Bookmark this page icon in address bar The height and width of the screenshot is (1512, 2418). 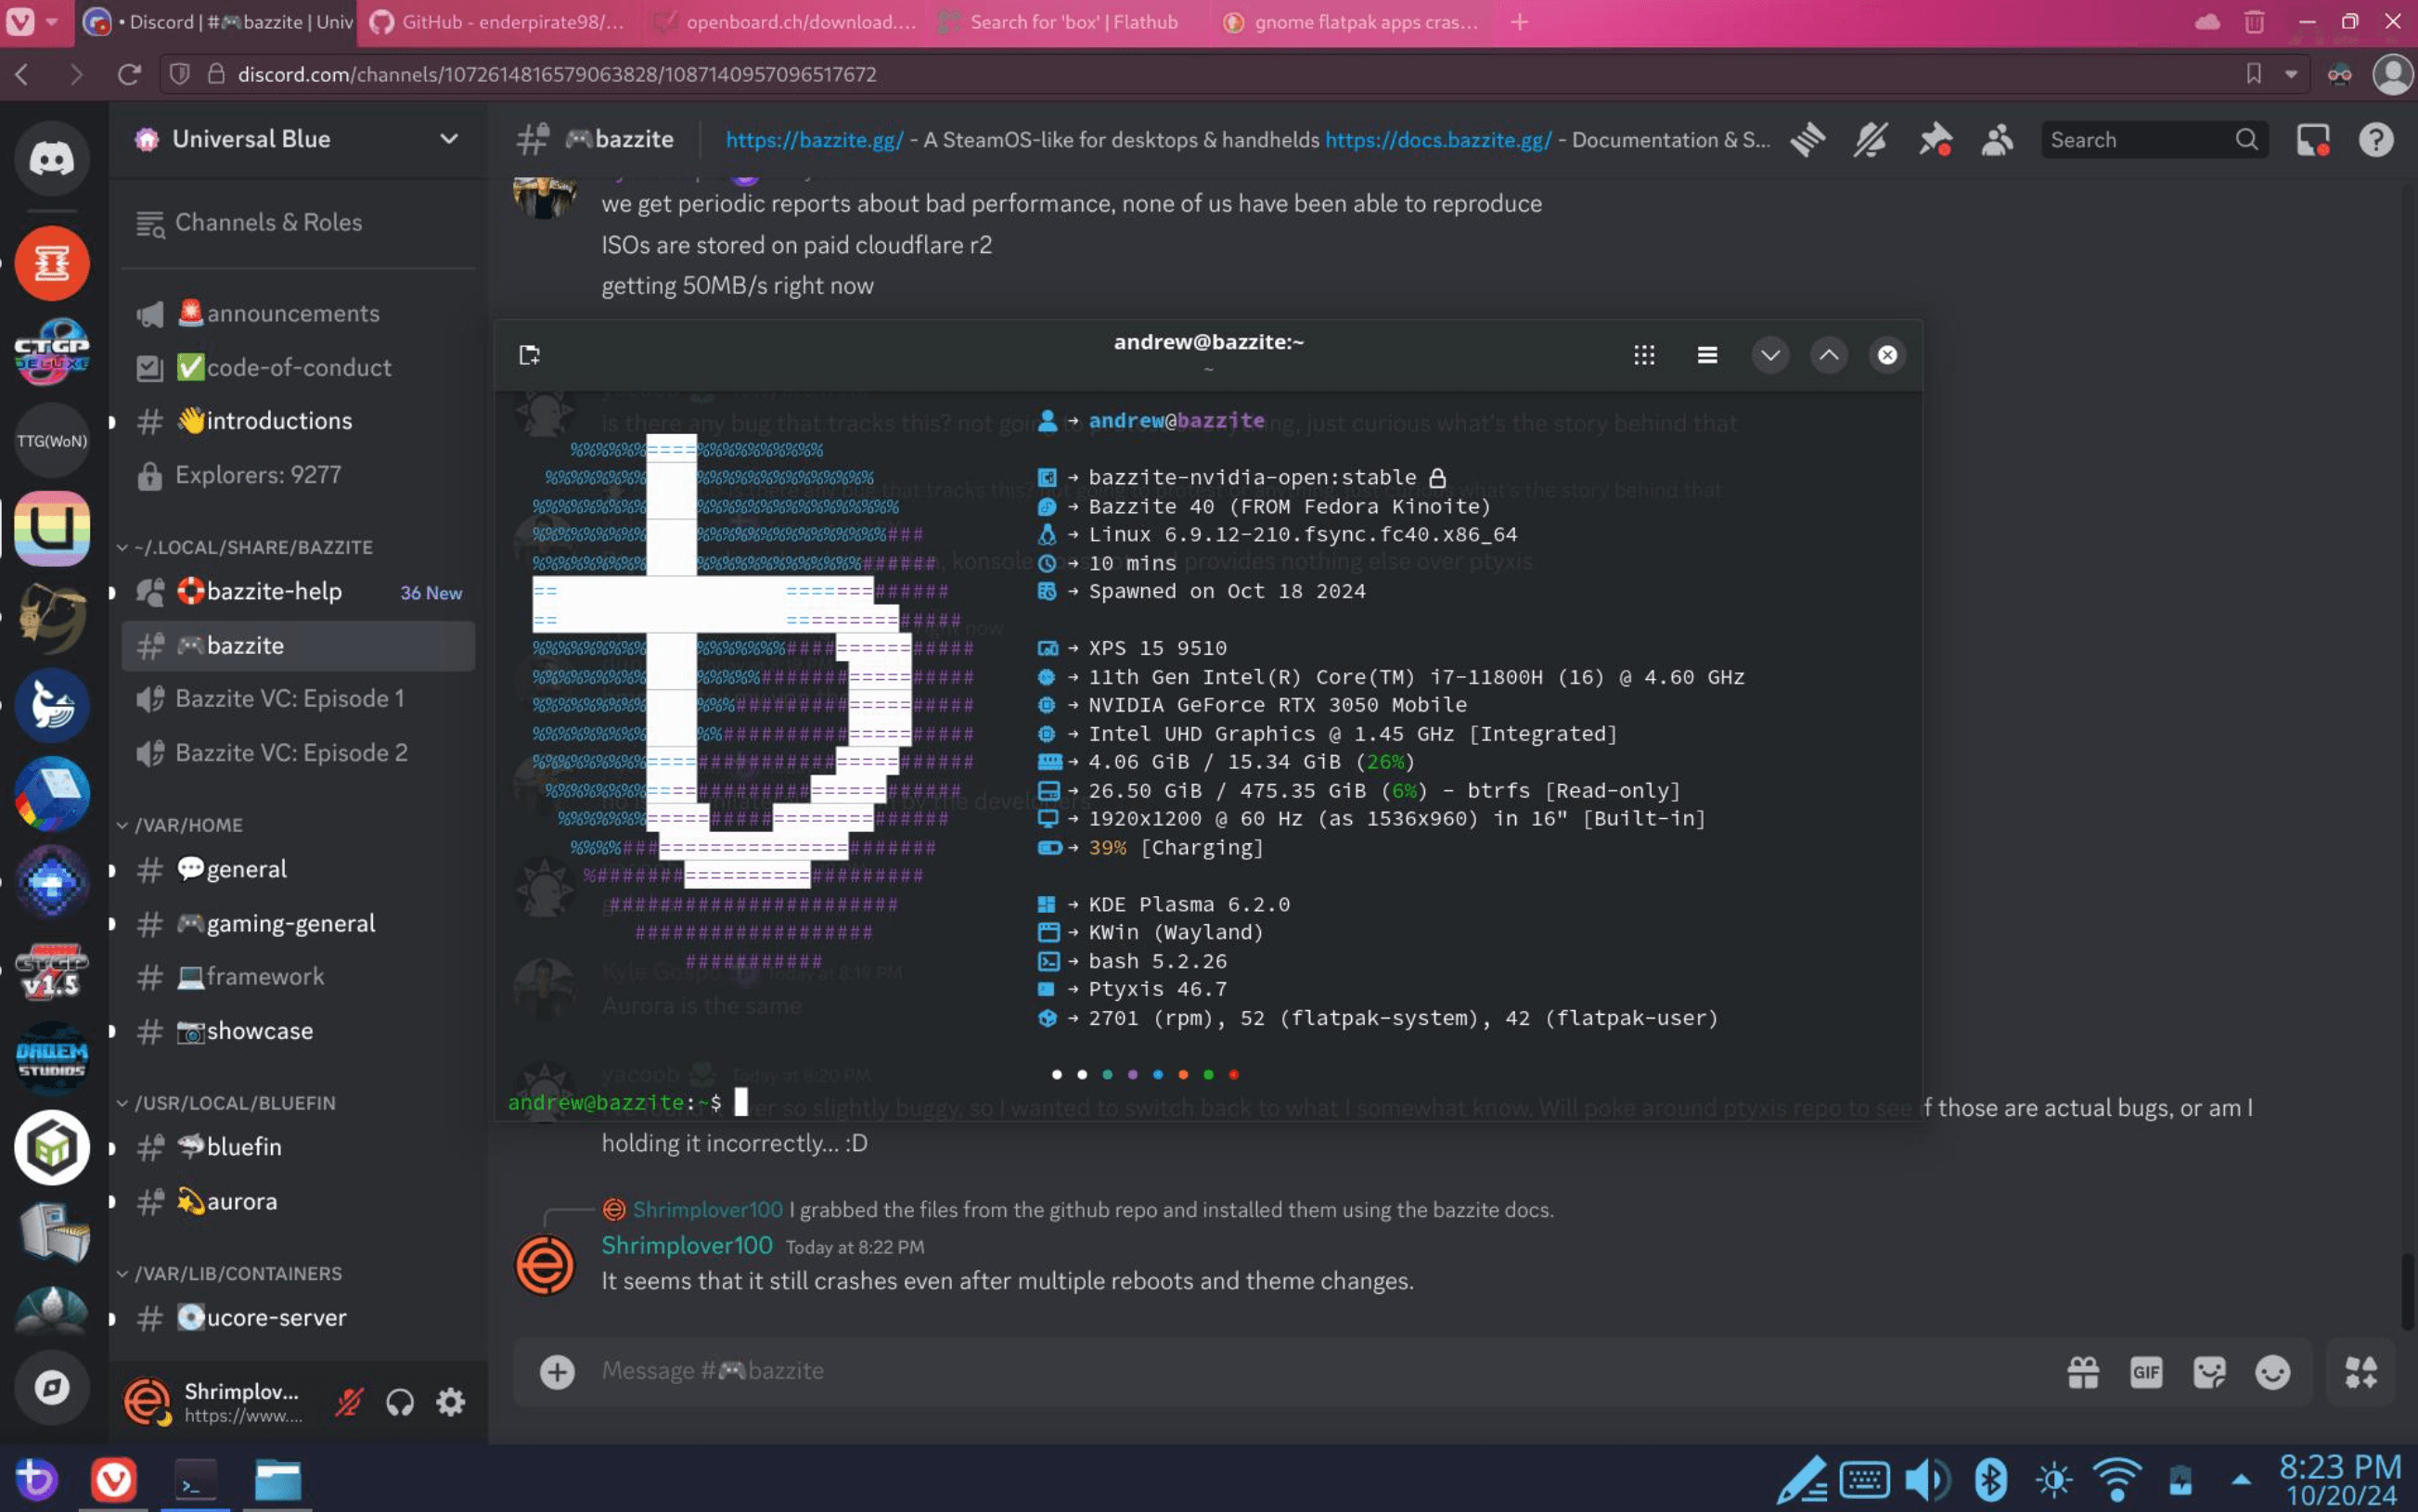point(2253,74)
